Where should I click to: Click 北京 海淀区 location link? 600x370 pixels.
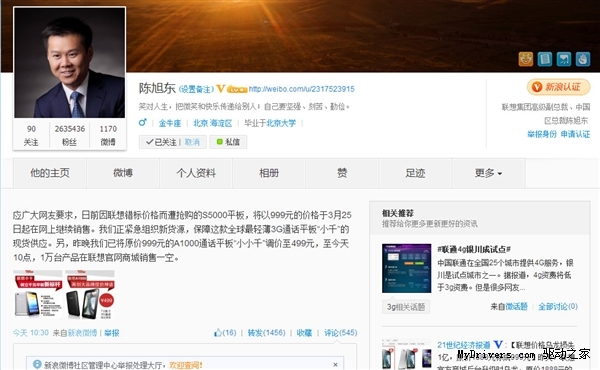[x=213, y=123]
